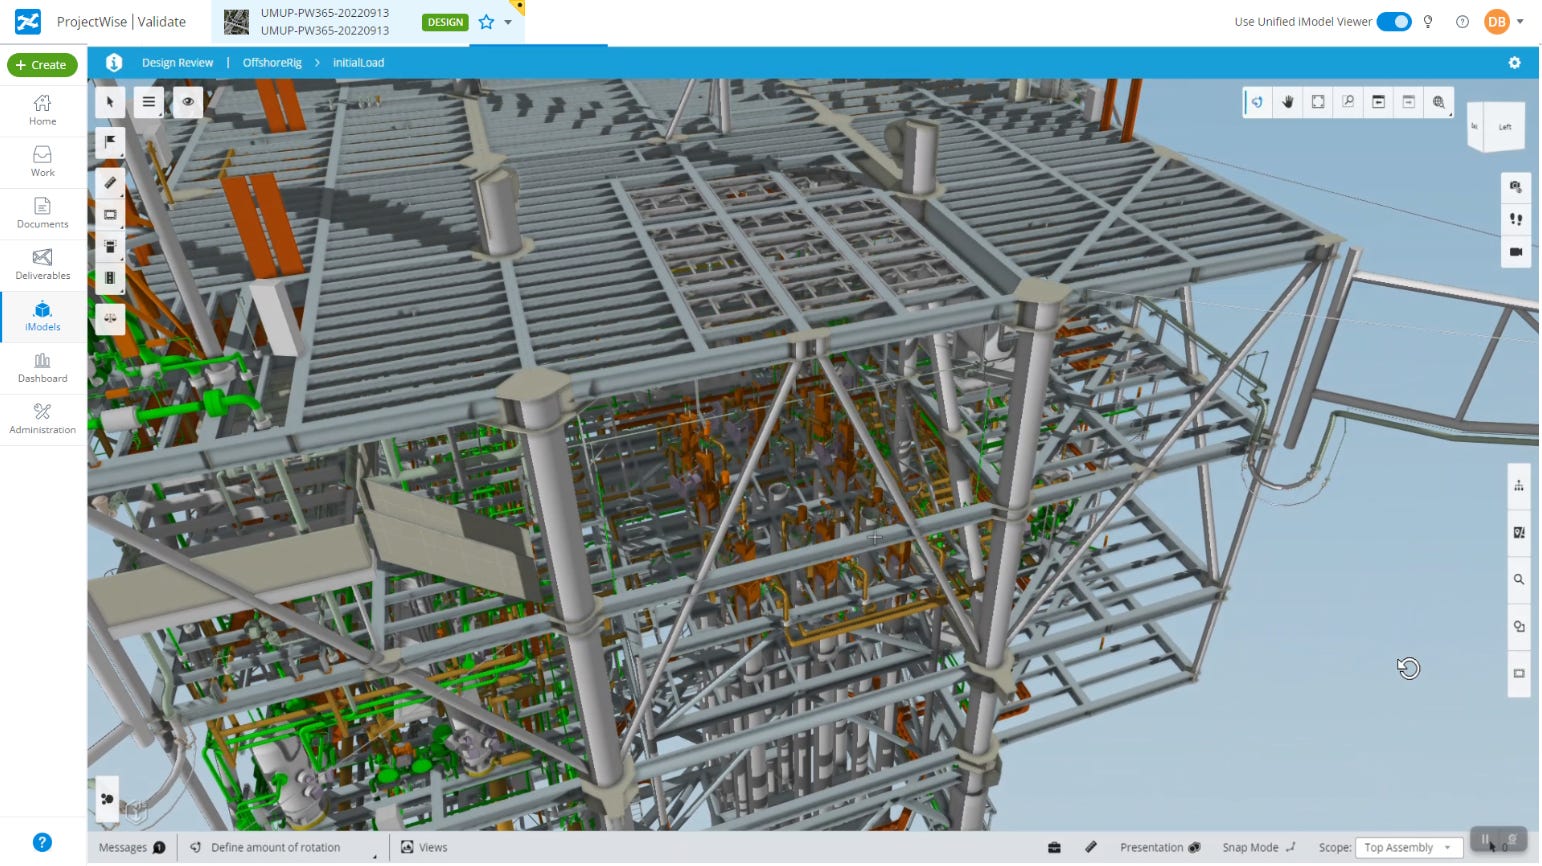
Task: Click the ruler icon in status bar
Action: pos(1091,848)
